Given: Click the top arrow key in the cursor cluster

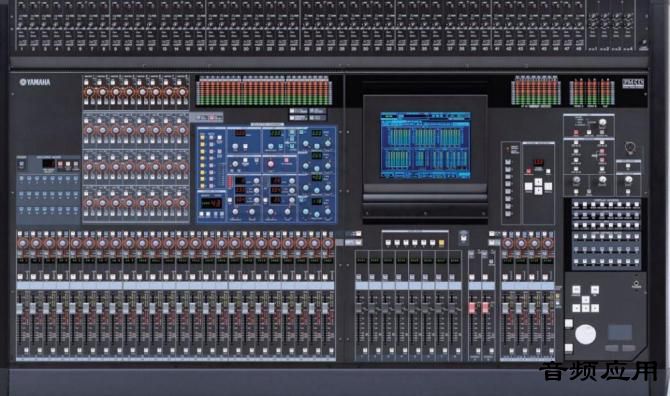Looking at the screenshot, I should tap(585, 300).
